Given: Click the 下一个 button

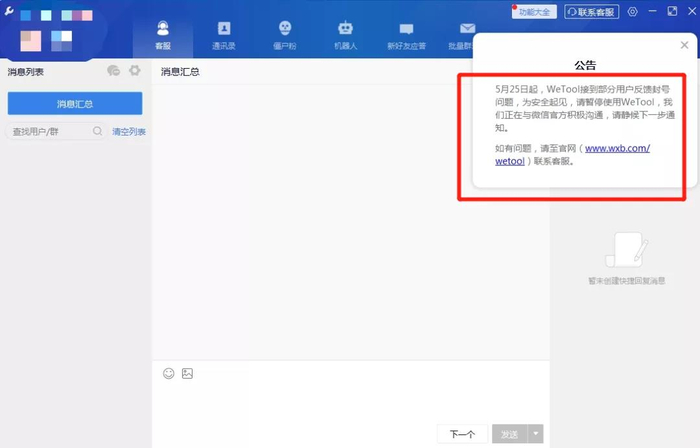Looking at the screenshot, I should [462, 434].
